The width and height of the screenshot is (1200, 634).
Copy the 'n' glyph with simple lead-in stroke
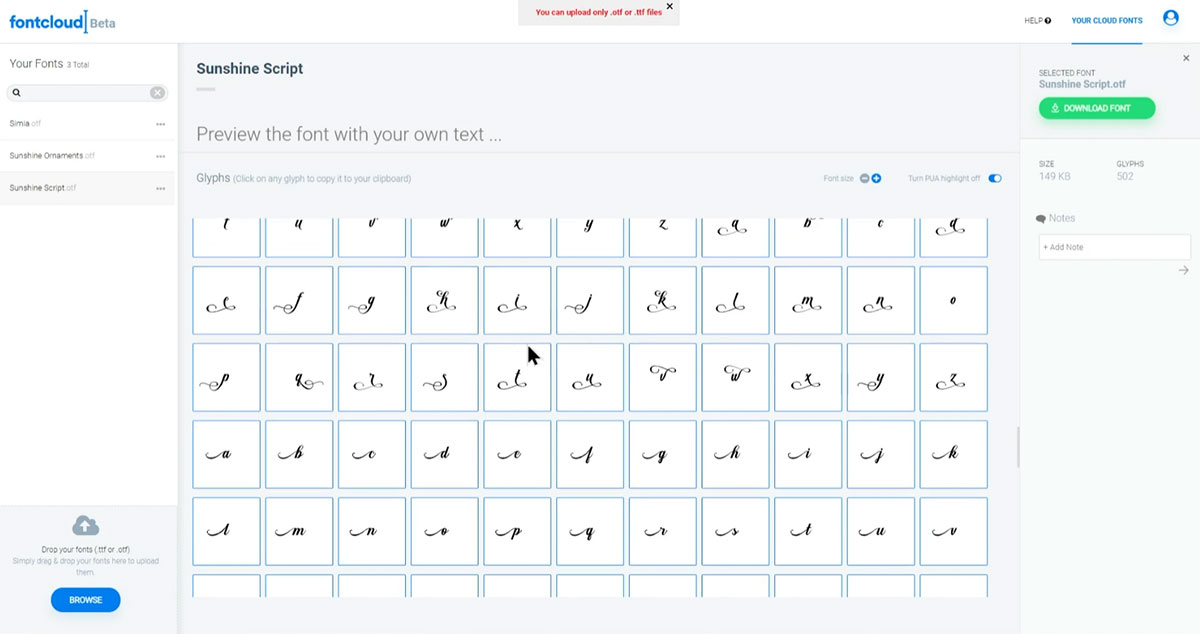(372, 531)
